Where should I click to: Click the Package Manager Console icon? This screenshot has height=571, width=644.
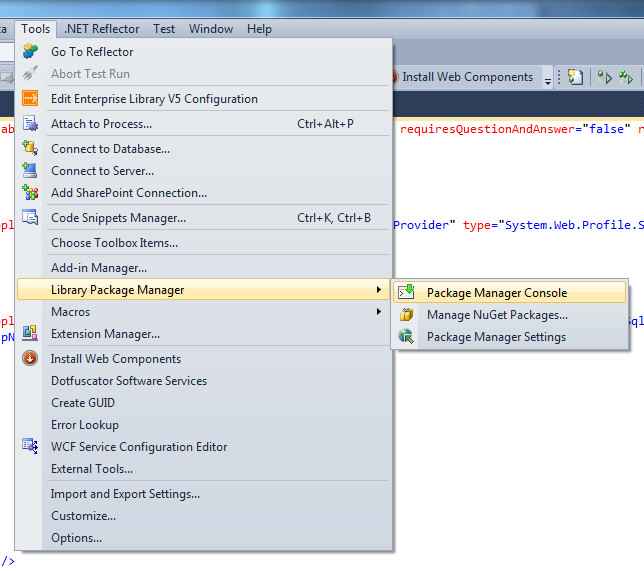pyautogui.click(x=406, y=292)
